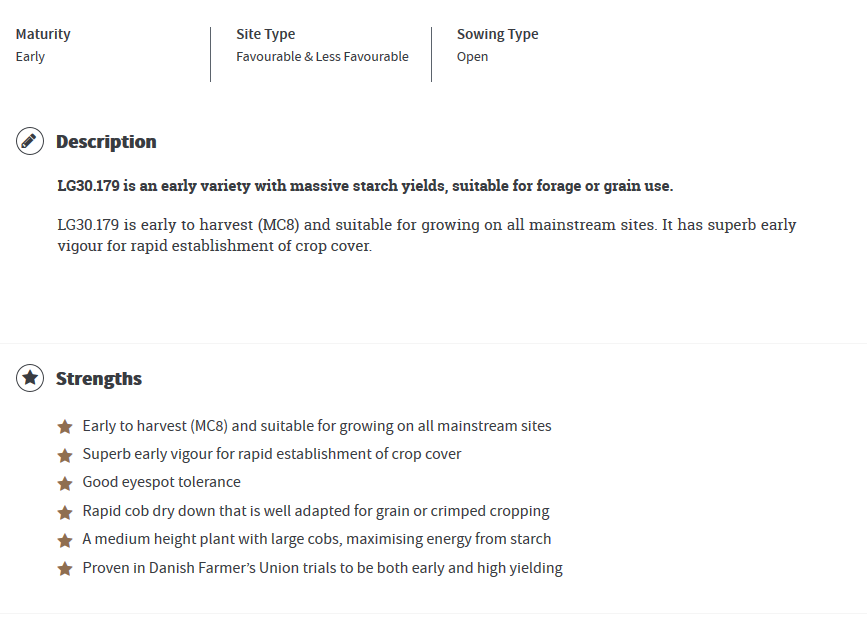Select the Description heading
This screenshot has height=620, width=867.
click(x=106, y=142)
